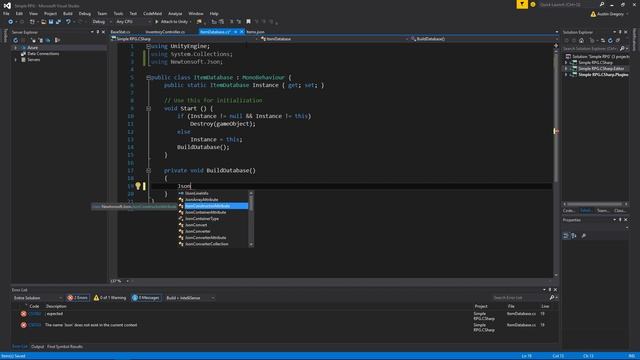The image size is (640, 360).
Task: Click Refresh icon in Server Explorer
Action: (x=16, y=40)
